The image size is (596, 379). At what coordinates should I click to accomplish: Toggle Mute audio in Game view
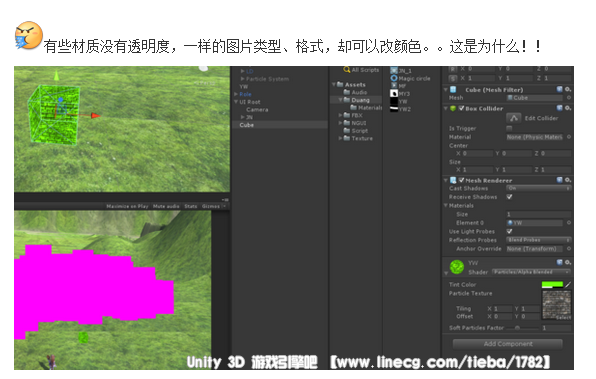click(166, 206)
